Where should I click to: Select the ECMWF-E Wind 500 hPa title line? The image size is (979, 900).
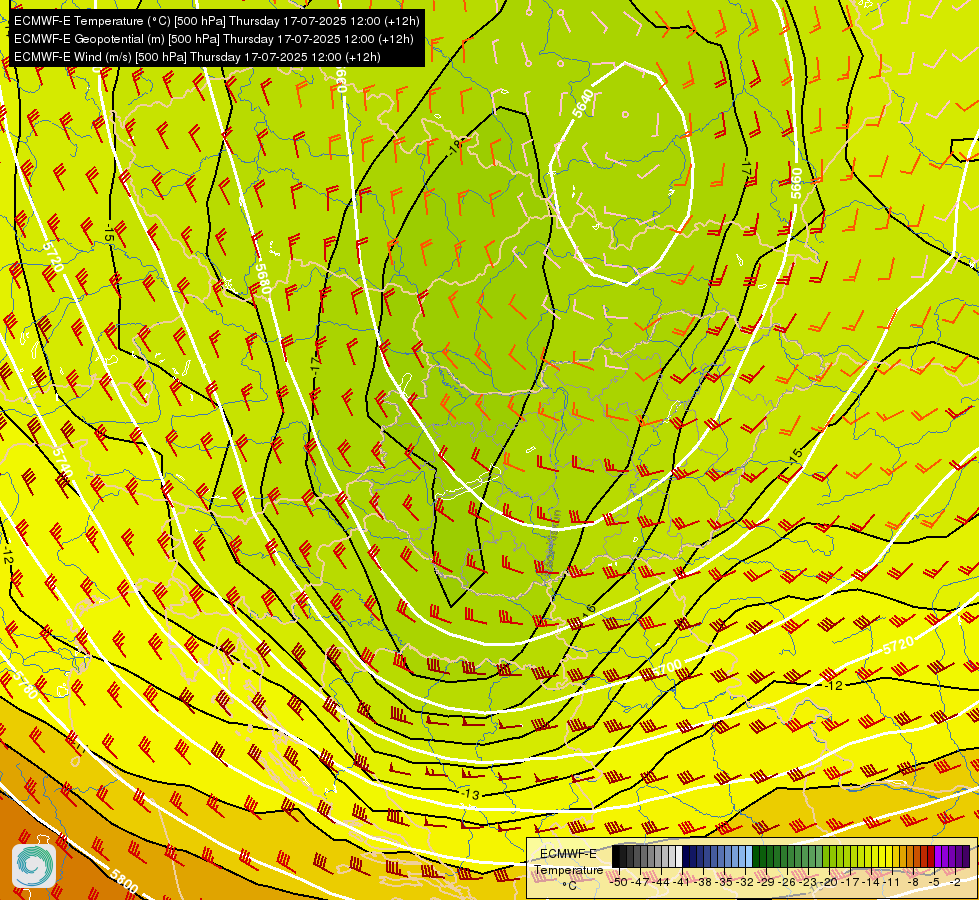[x=197, y=57]
